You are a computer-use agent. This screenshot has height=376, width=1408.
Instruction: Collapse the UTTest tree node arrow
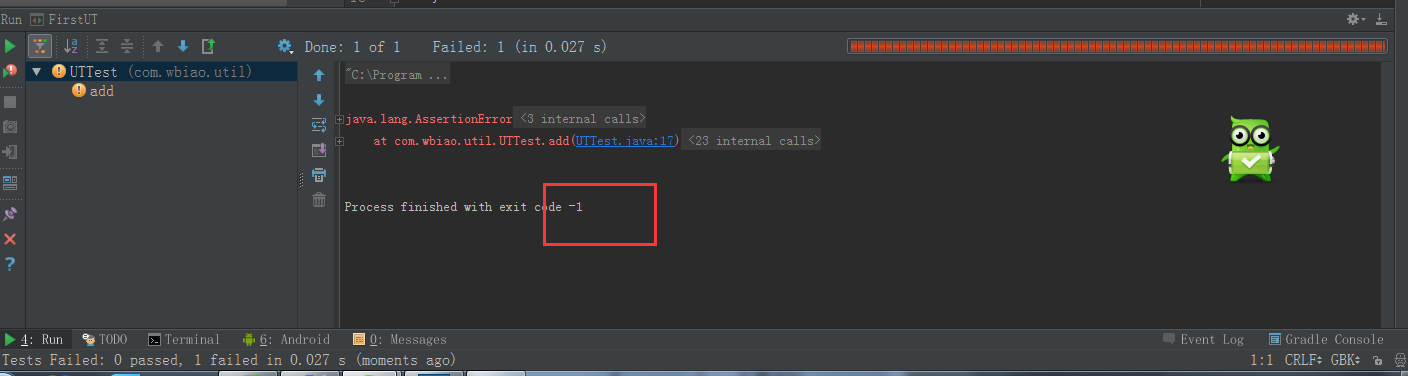tap(37, 72)
